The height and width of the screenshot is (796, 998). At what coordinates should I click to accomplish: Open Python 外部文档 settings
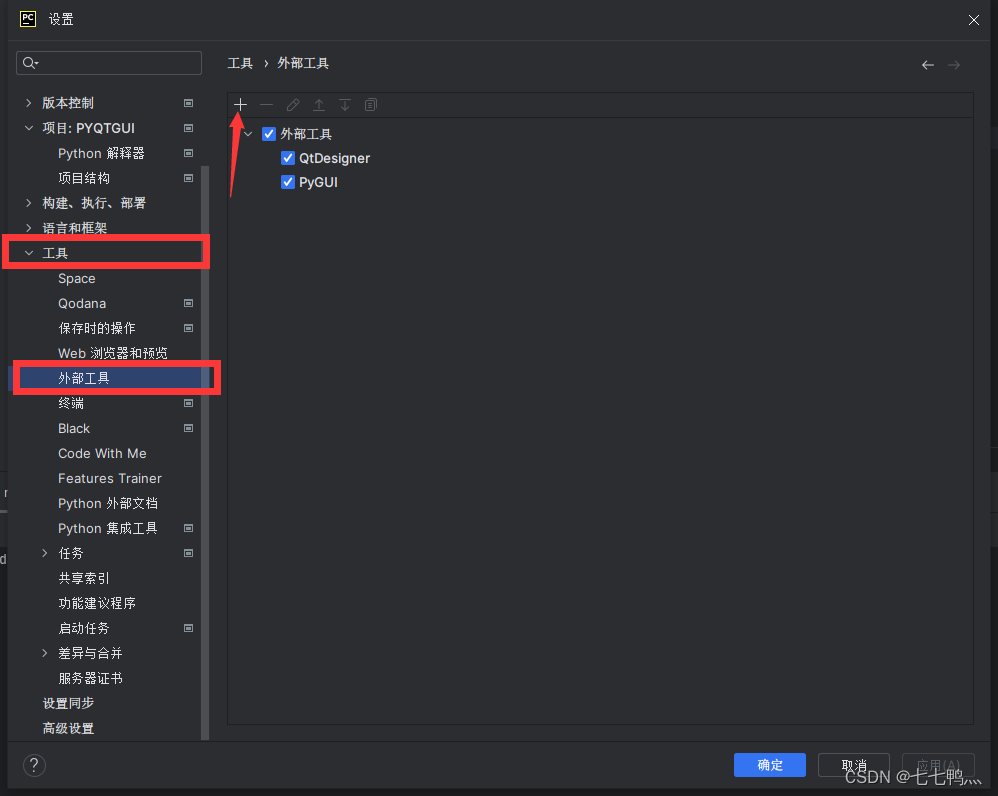click(x=108, y=503)
